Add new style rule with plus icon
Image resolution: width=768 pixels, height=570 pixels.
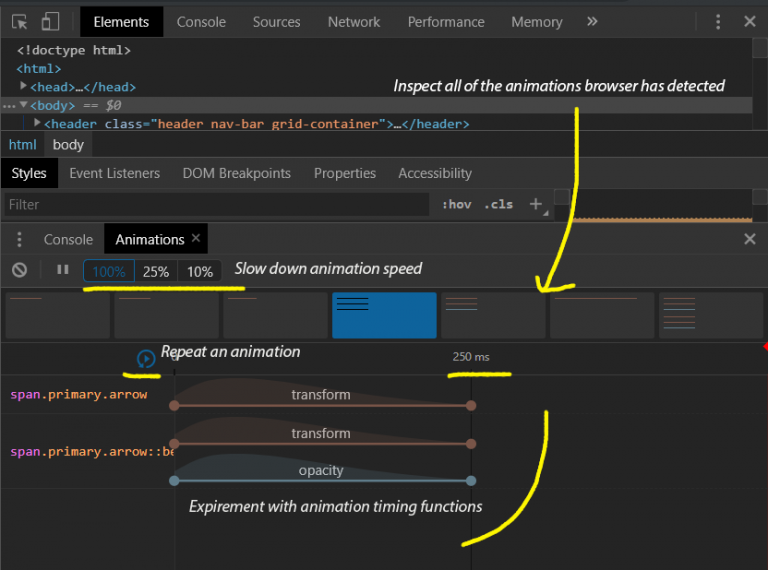click(x=536, y=204)
